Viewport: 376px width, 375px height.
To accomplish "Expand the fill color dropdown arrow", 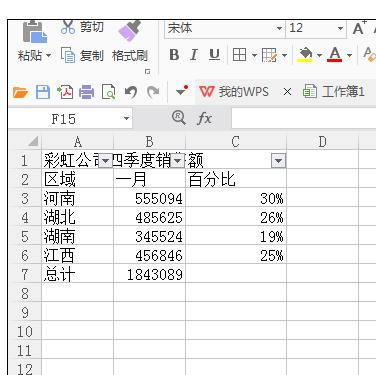I will click(x=319, y=55).
